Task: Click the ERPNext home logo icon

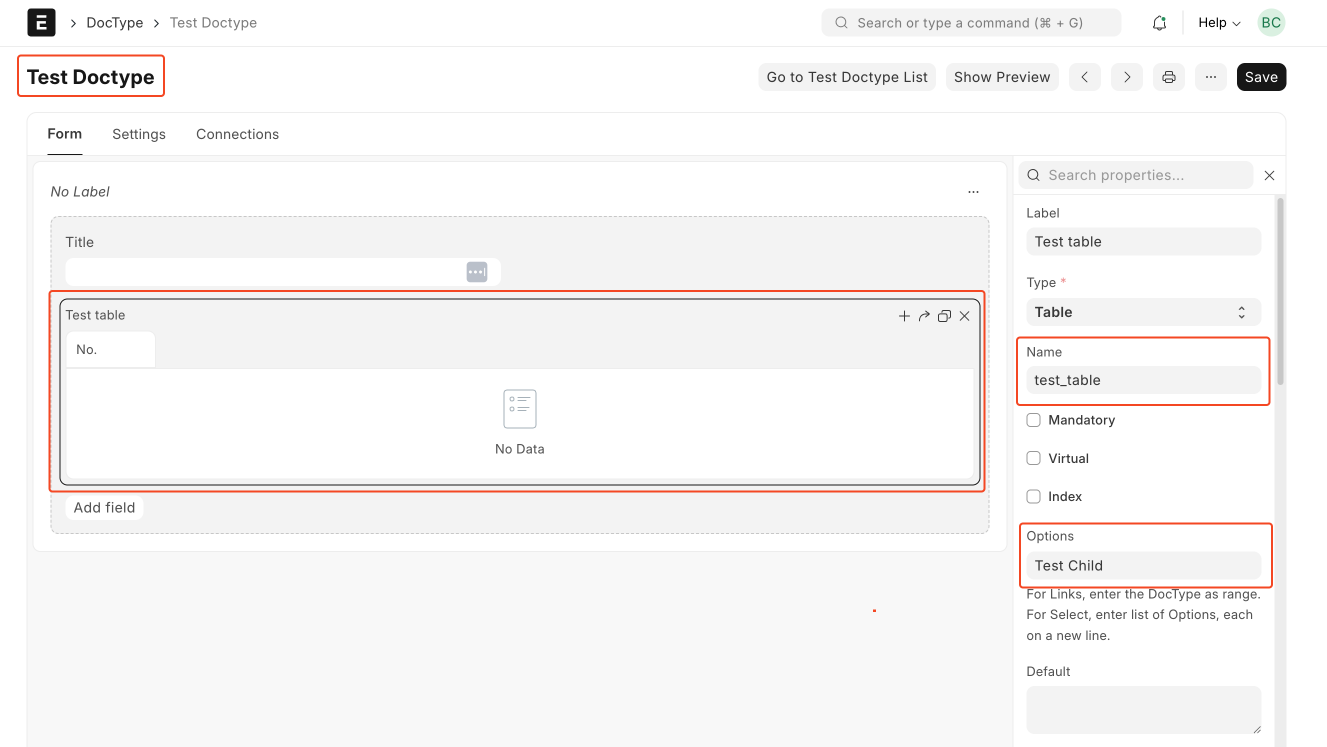Action: 41,22
